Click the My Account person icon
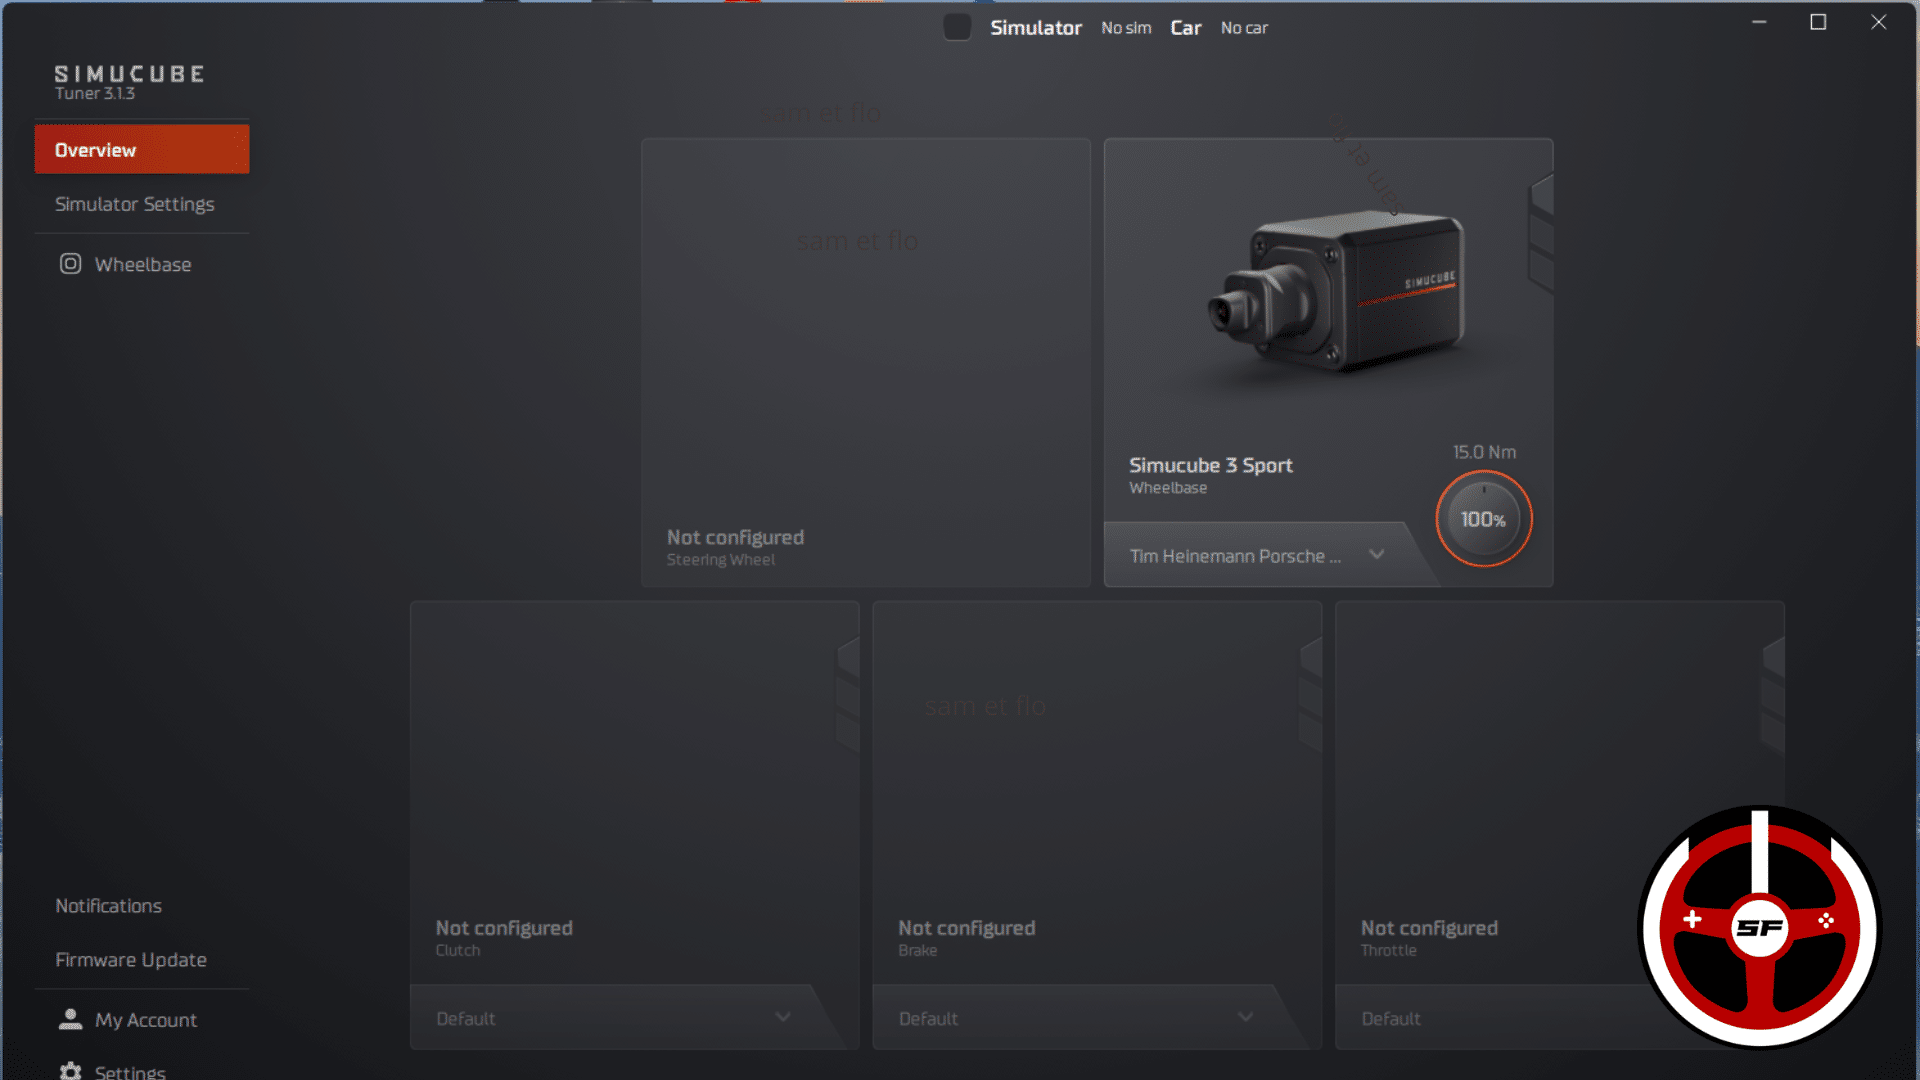 [x=70, y=1019]
